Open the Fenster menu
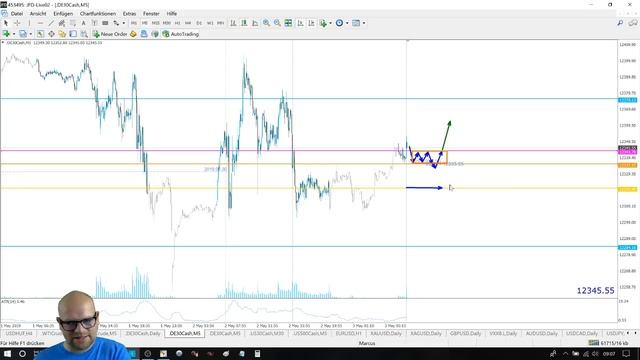Image resolution: width=640 pixels, height=360 pixels. point(151,13)
